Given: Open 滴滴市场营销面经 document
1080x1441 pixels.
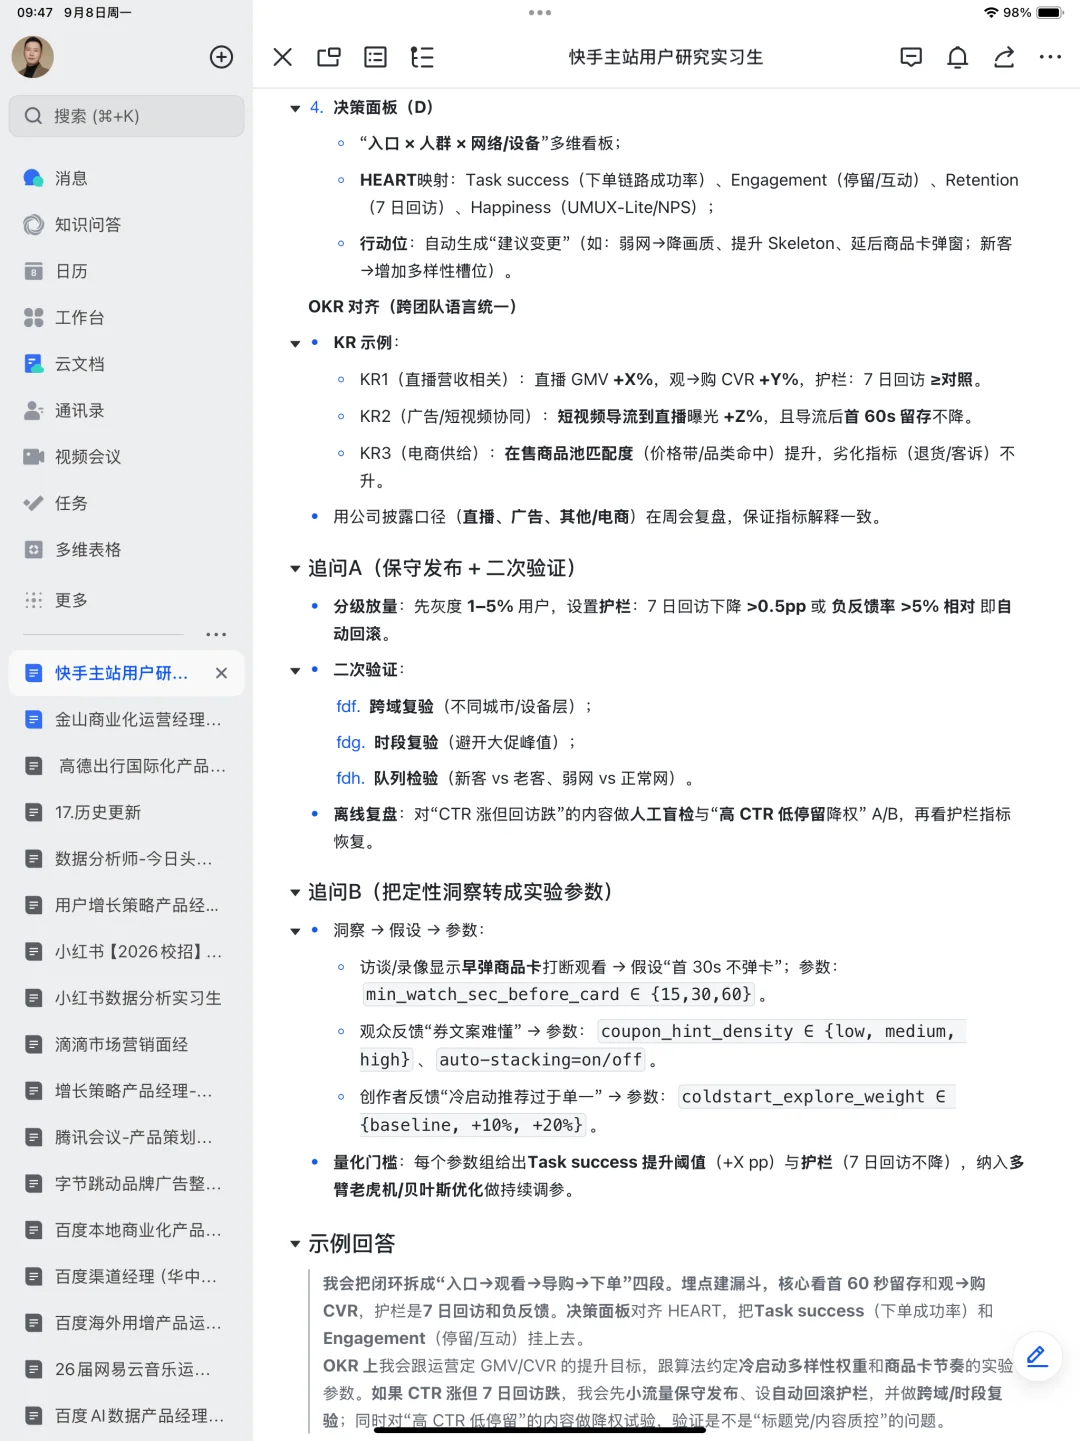Looking at the screenshot, I should pos(127,1045).
